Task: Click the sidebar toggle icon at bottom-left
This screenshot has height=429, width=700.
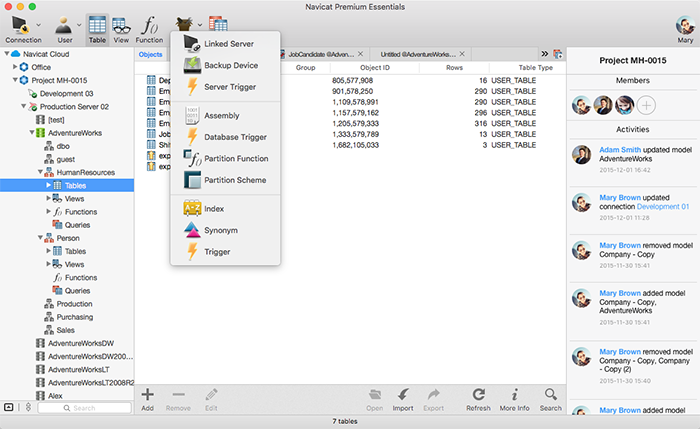Action: [x=8, y=407]
